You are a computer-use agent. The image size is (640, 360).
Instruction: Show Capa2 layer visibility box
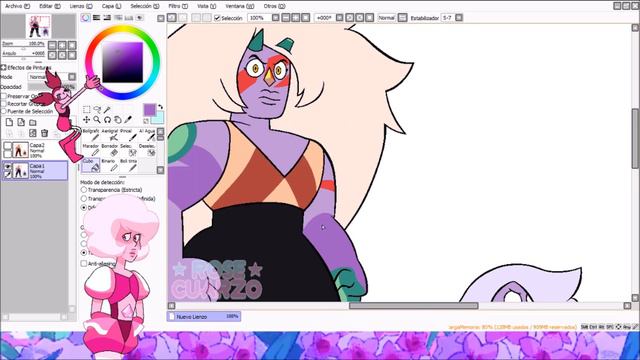[7, 145]
